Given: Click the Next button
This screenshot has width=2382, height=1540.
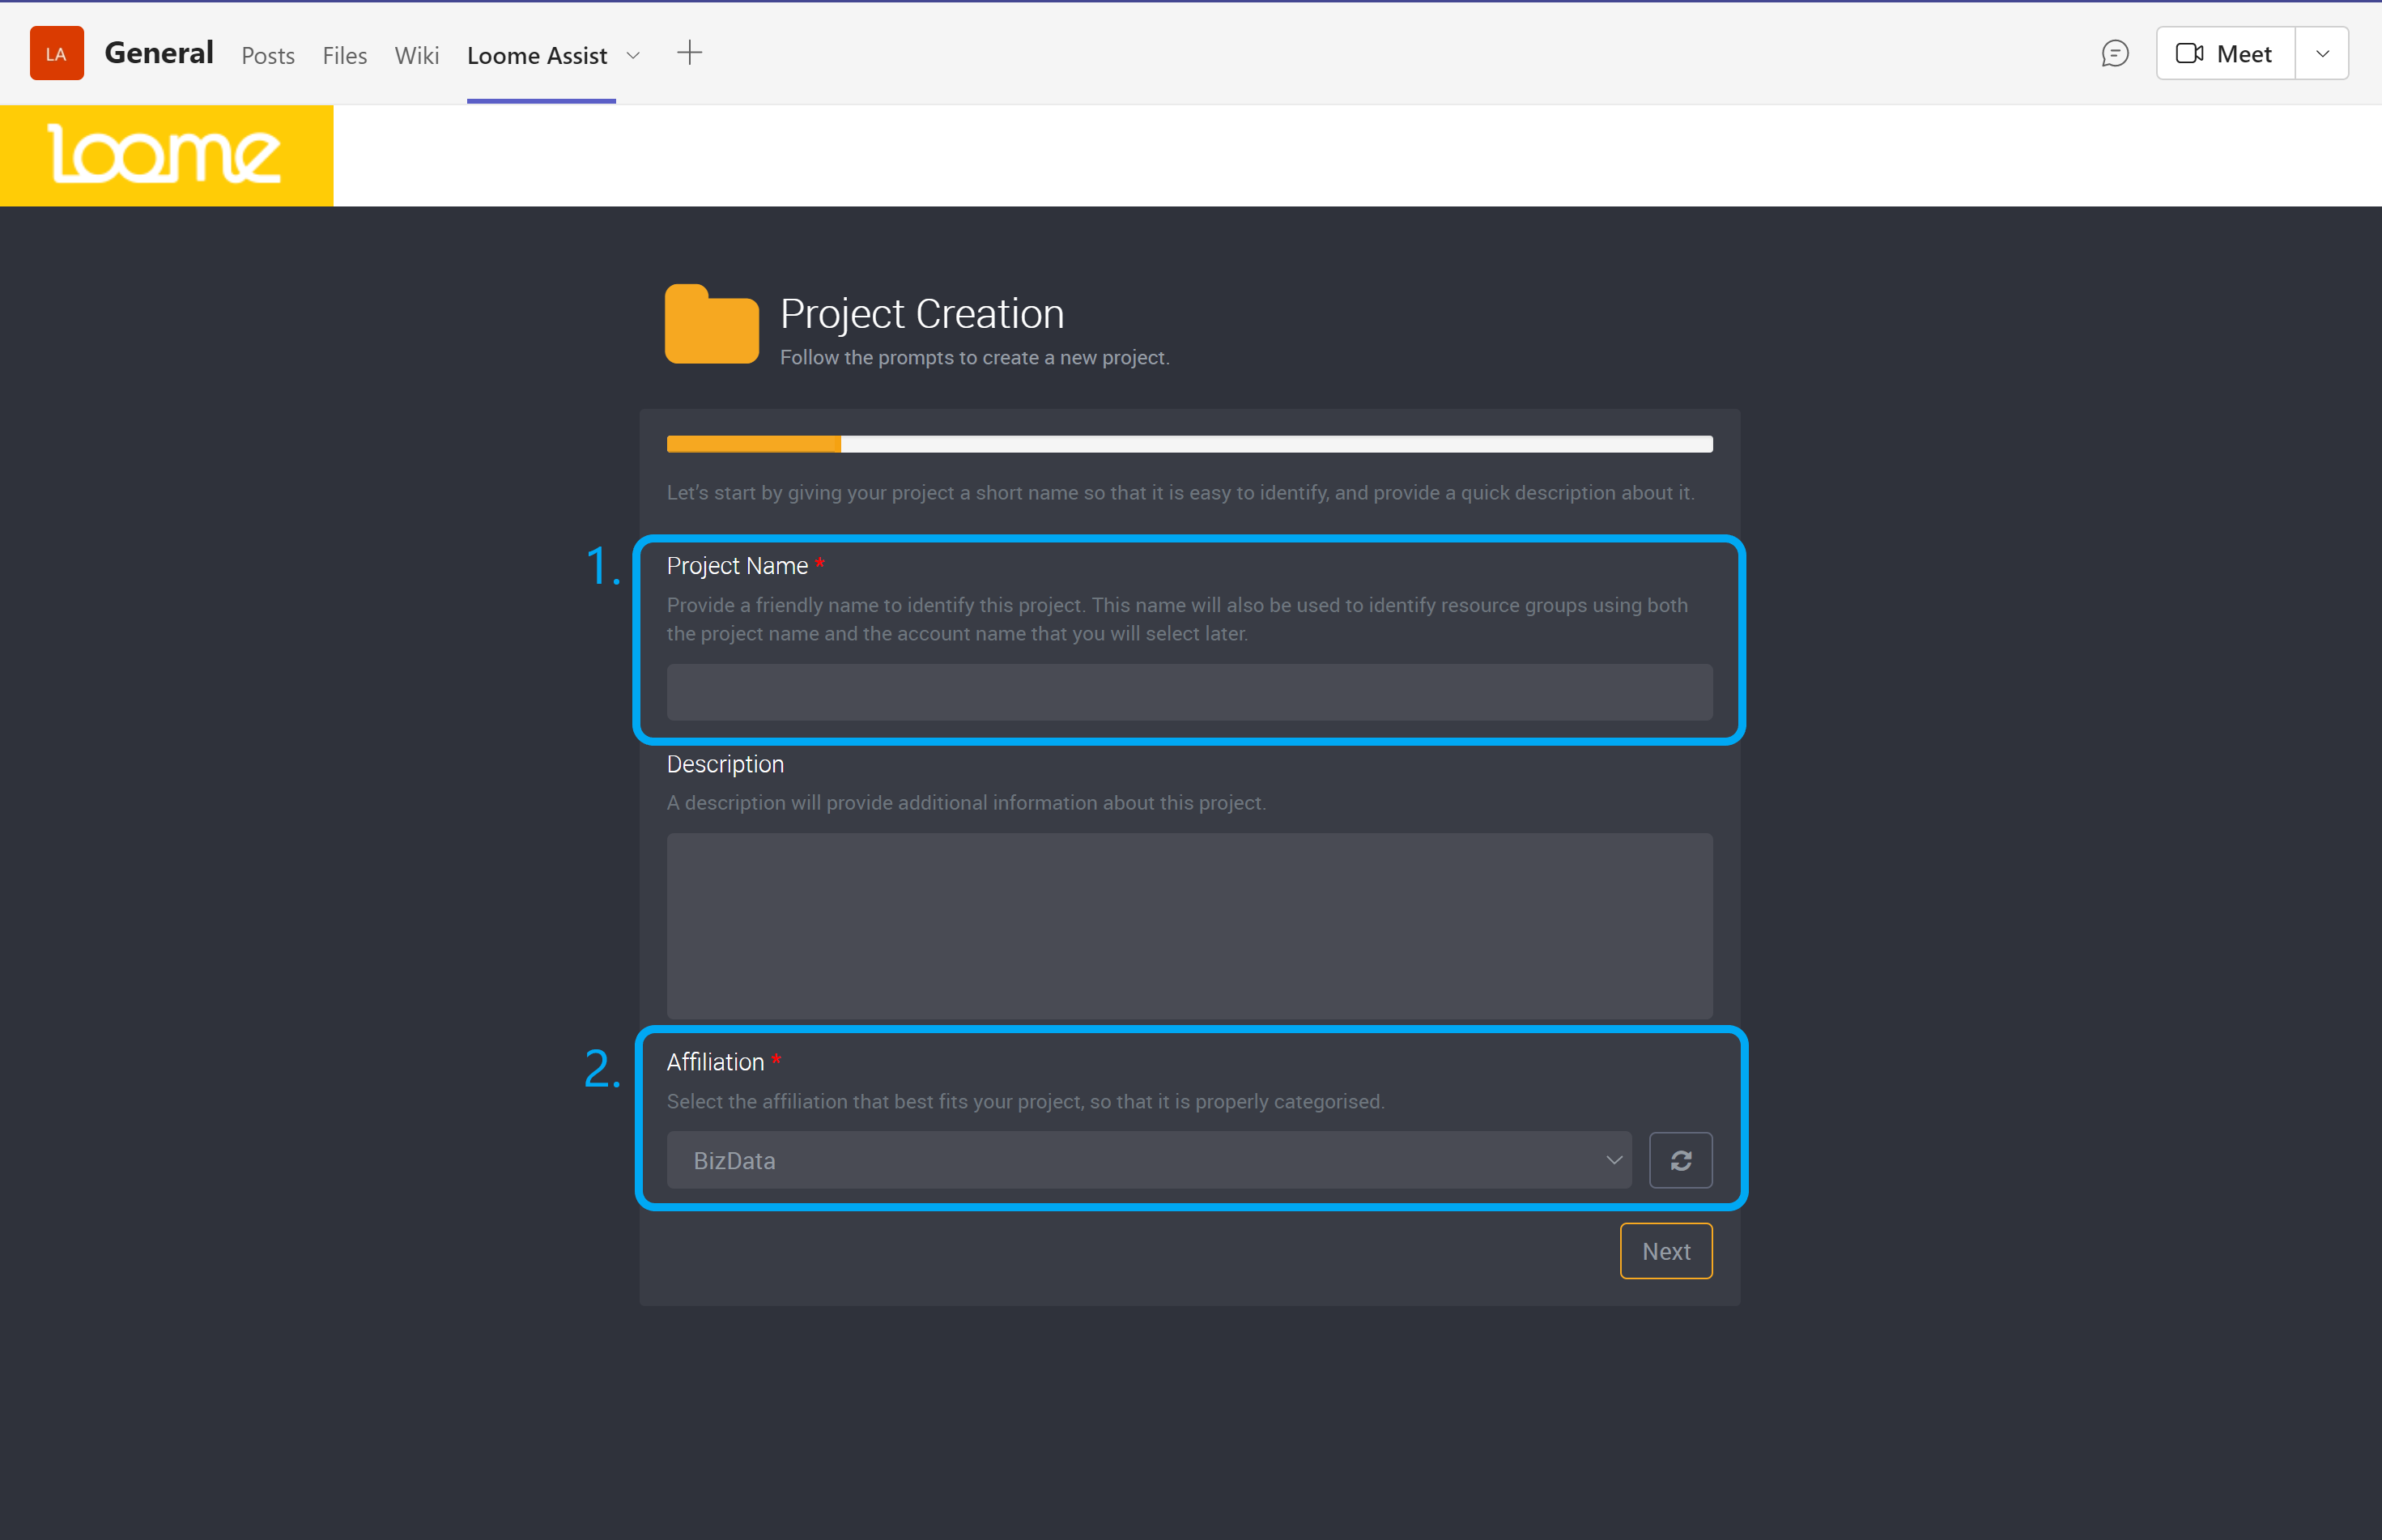Looking at the screenshot, I should pos(1665,1252).
